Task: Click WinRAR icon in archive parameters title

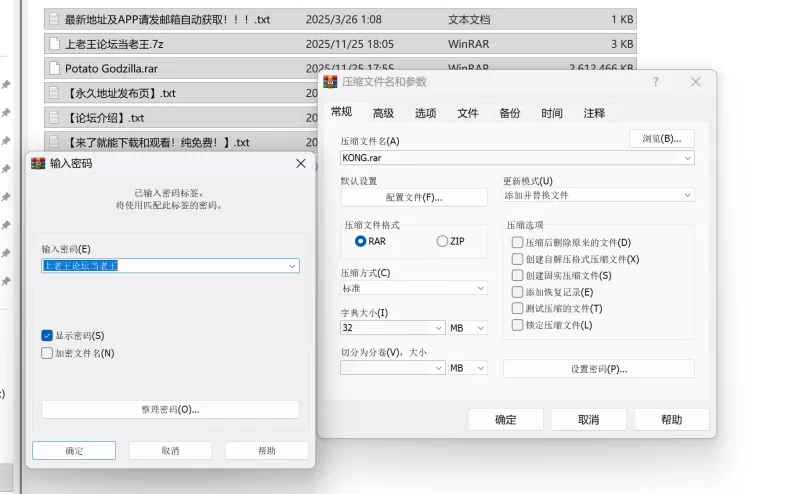Action: (330, 82)
